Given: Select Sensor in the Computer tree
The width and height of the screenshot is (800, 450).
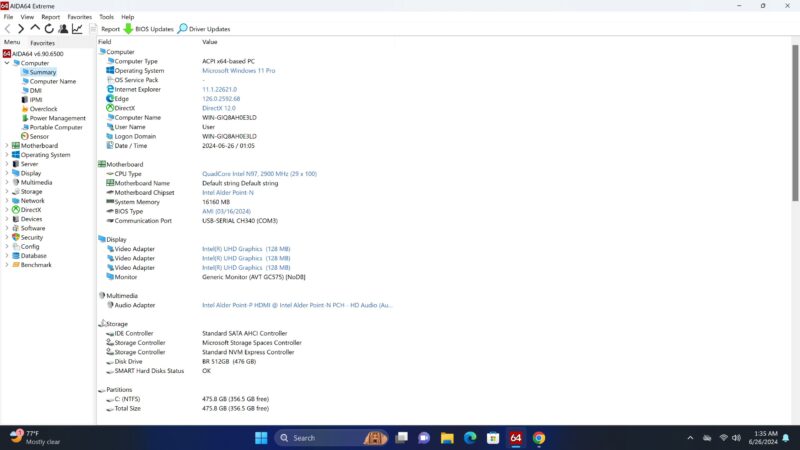Looking at the screenshot, I should 39,136.
